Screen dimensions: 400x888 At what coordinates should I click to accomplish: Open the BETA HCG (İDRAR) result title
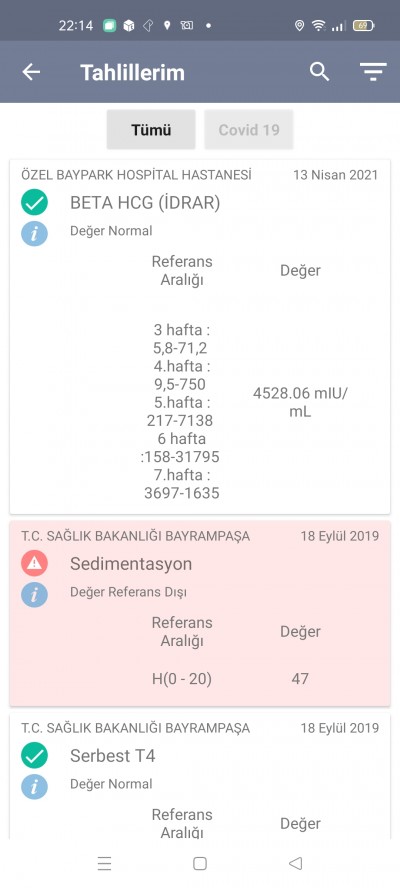(145, 203)
